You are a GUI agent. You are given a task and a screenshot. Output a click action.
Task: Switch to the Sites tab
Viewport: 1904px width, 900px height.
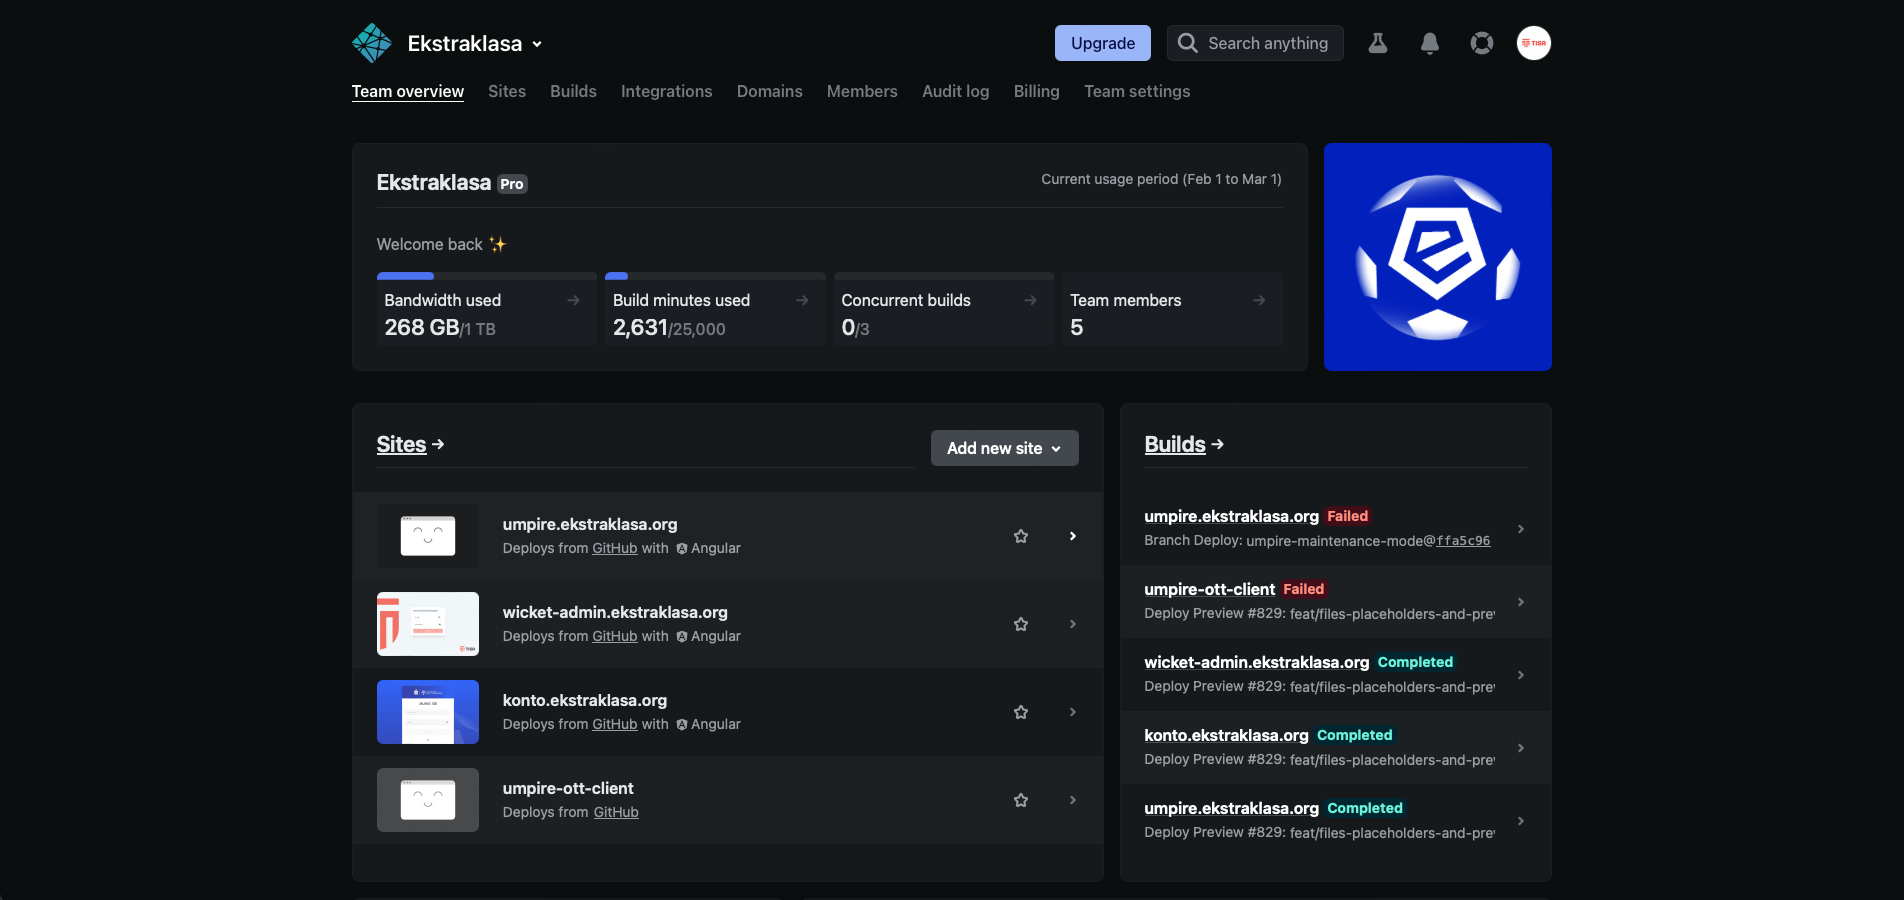pyautogui.click(x=507, y=91)
